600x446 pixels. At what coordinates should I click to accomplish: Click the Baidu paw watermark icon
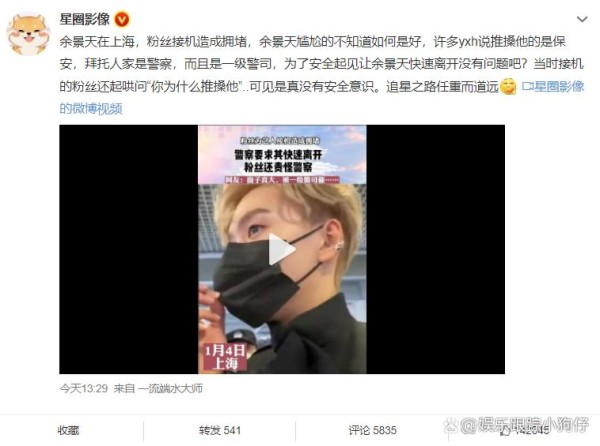pos(450,425)
